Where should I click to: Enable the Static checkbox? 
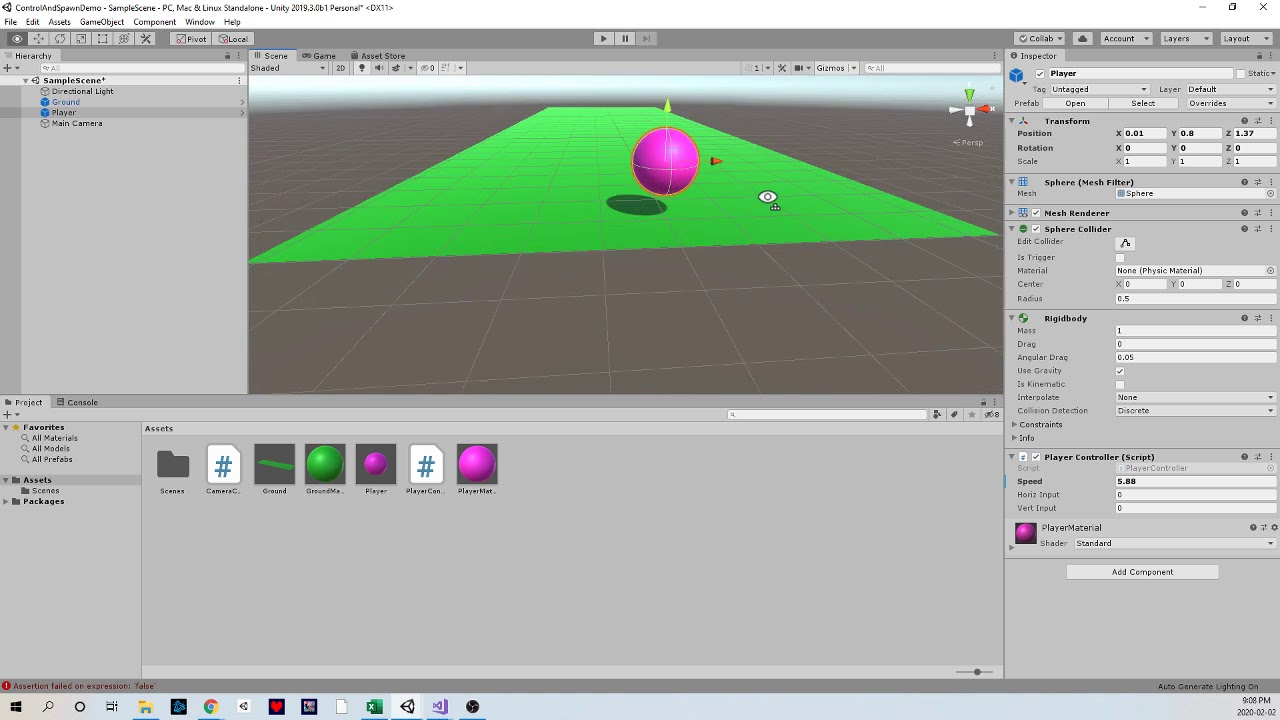1241,74
